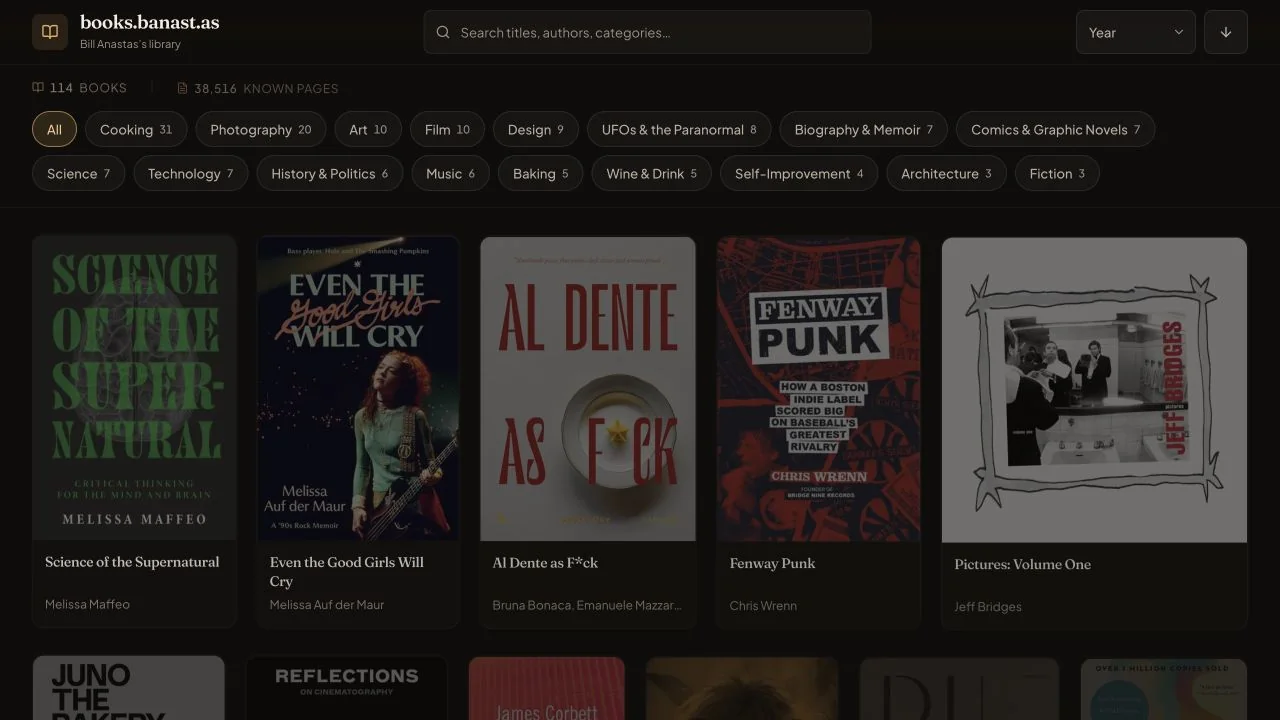Open the Reflections on Cinematography cover
1280x720 pixels.
[346, 688]
